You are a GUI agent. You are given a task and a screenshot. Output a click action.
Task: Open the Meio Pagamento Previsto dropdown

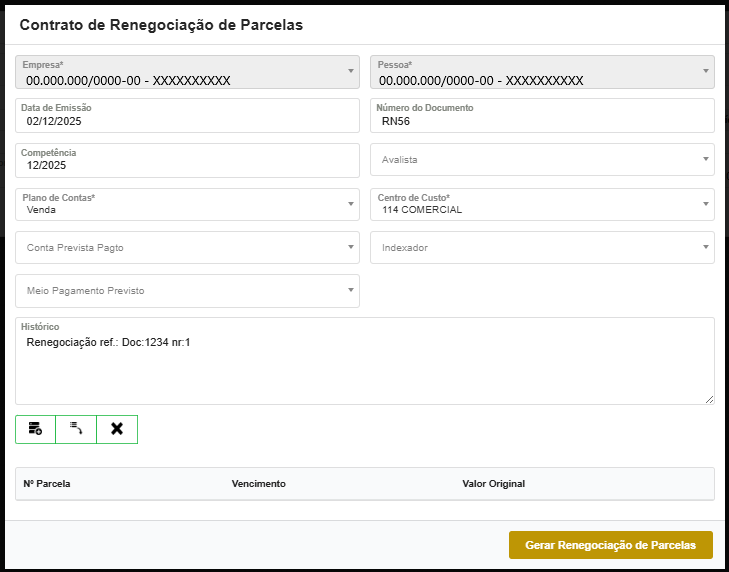pos(187,291)
